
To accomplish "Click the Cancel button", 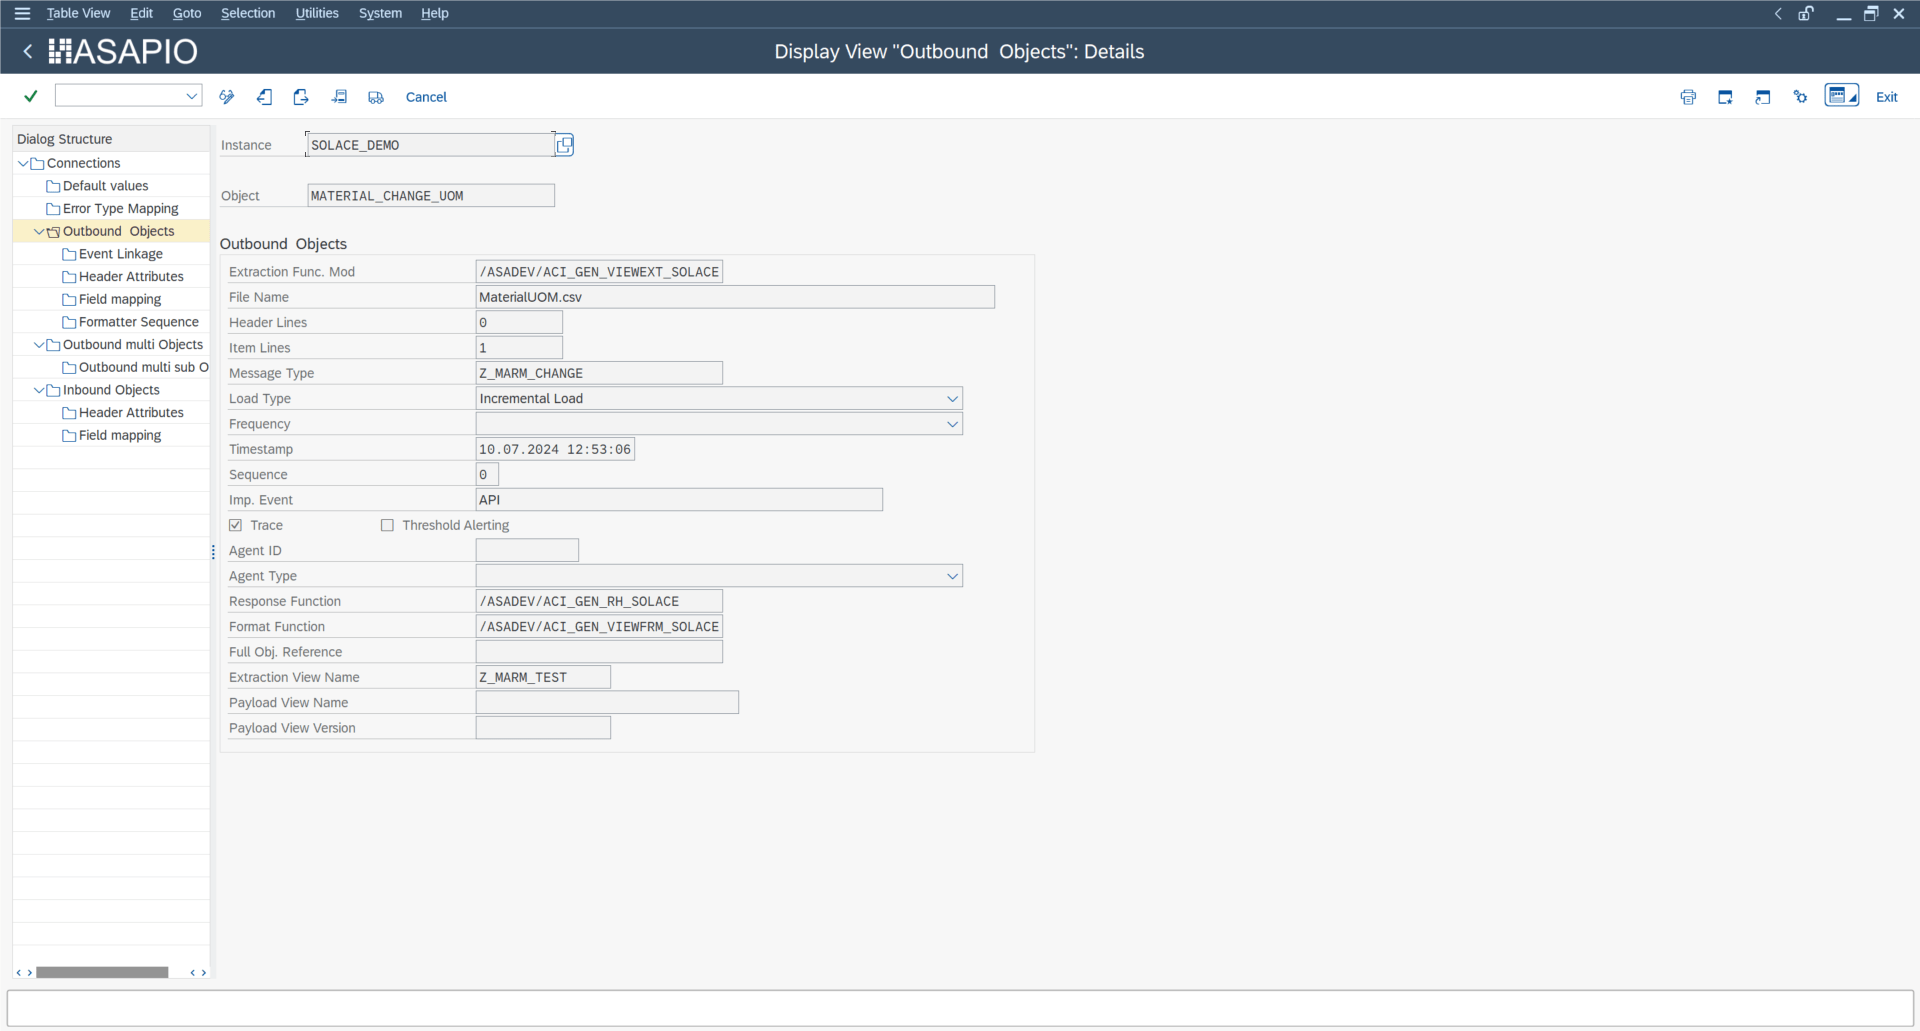I will (x=426, y=97).
